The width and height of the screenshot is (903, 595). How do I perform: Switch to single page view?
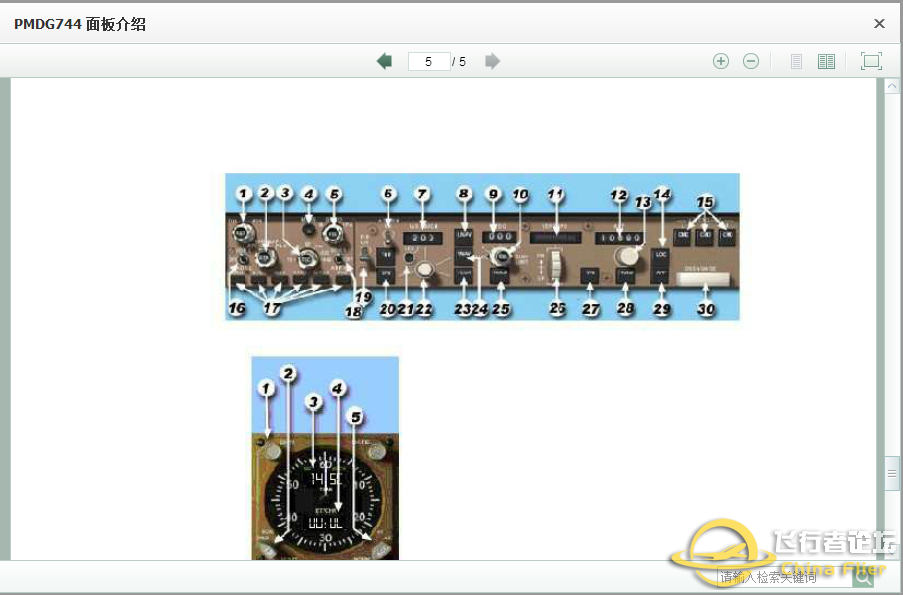pyautogui.click(x=797, y=61)
